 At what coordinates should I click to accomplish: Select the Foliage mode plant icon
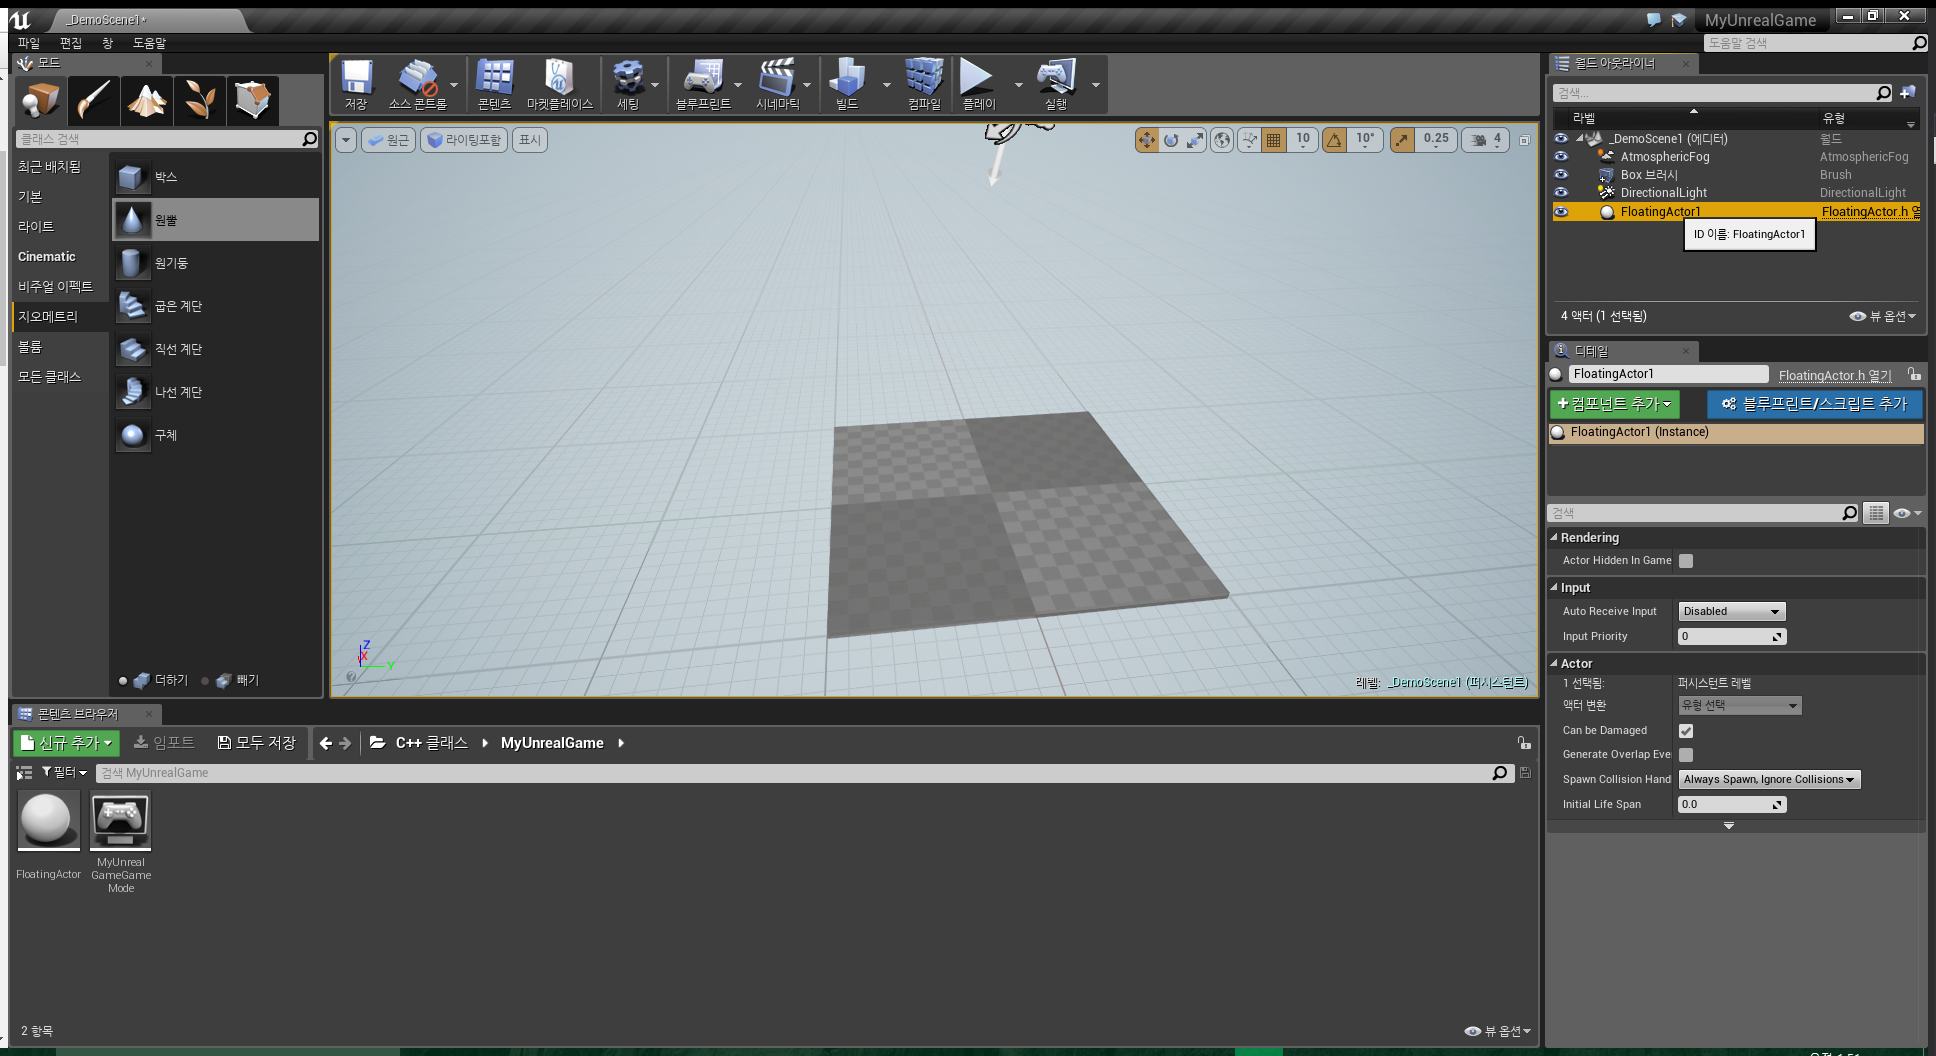point(200,100)
